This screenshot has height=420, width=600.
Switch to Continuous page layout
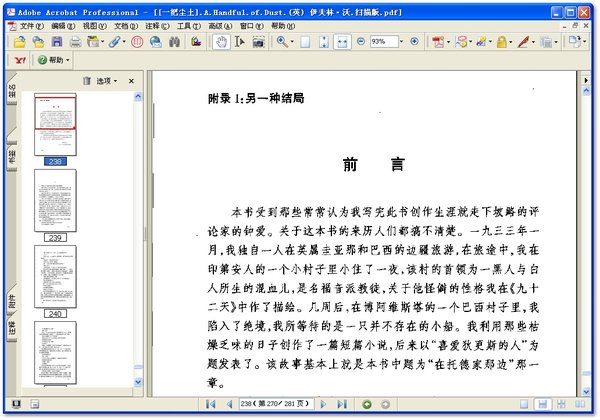543,404
